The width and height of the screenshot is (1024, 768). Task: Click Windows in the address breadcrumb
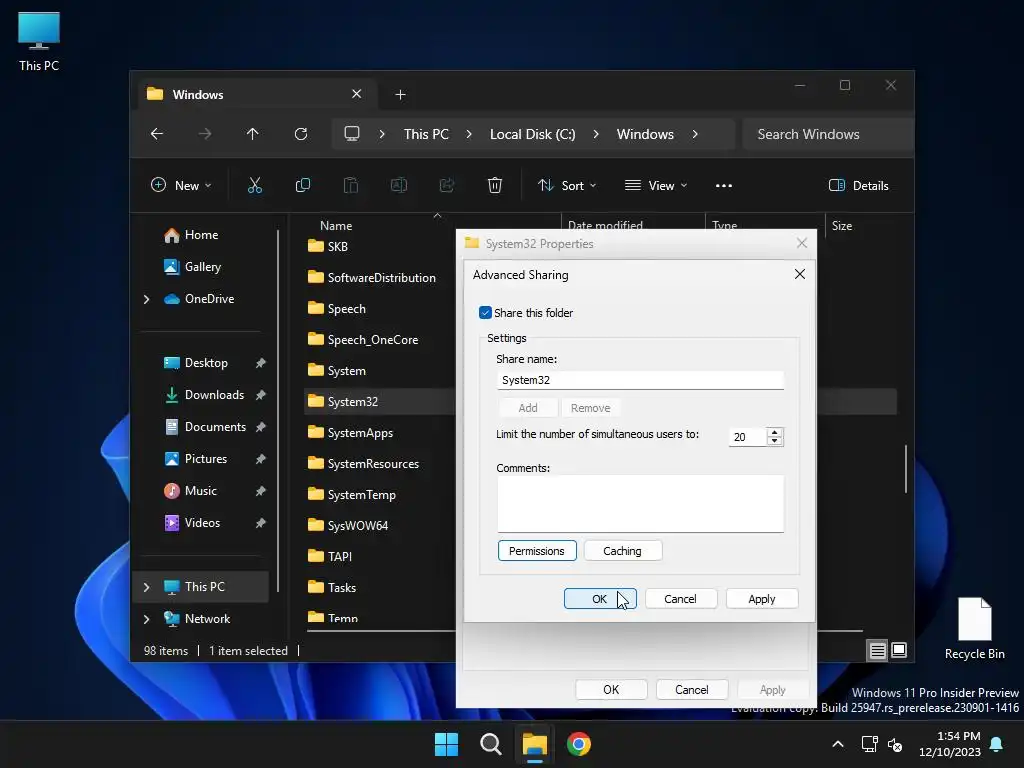click(645, 134)
